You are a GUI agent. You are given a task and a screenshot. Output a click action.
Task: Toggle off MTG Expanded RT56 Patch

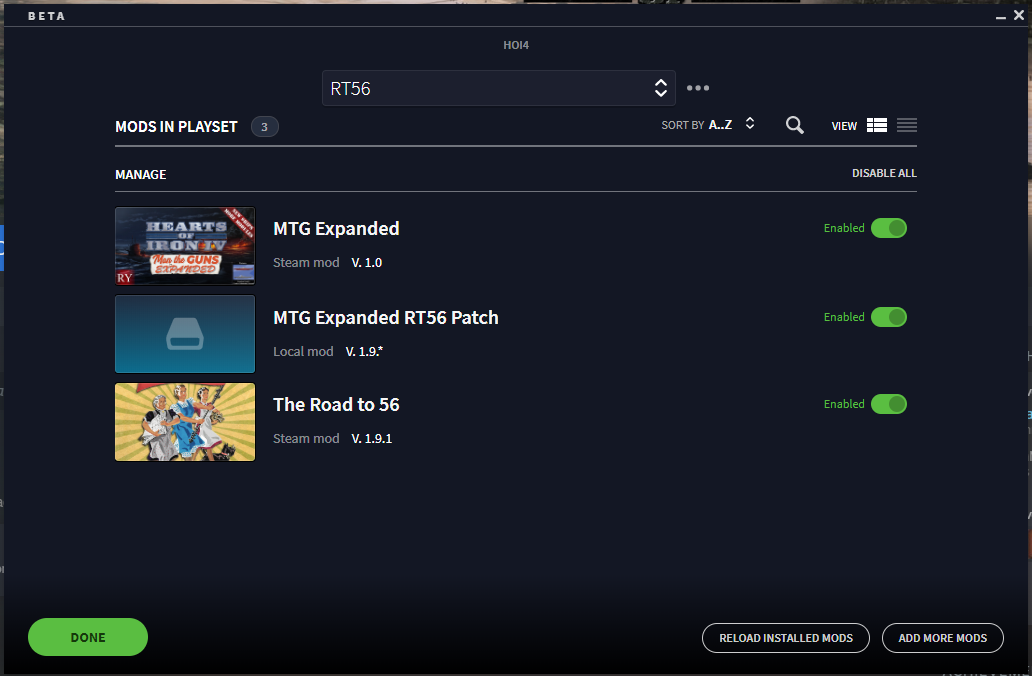pyautogui.click(x=888, y=317)
